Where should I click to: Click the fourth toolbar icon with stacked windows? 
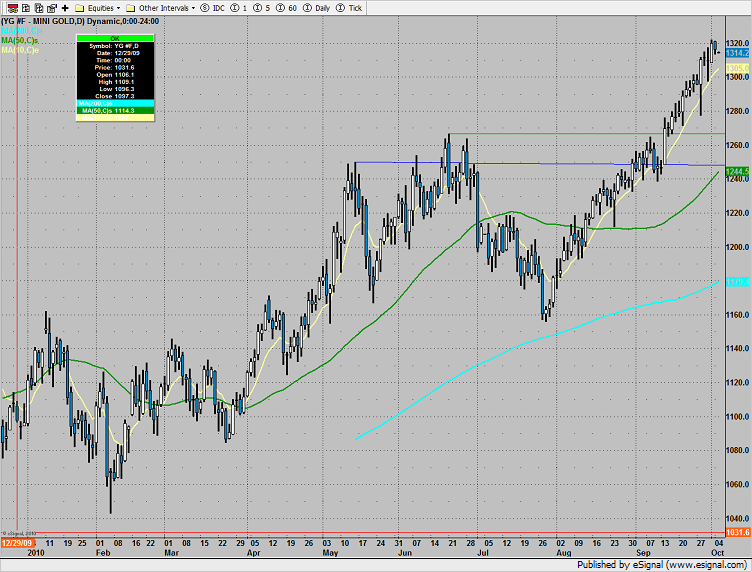point(52,8)
